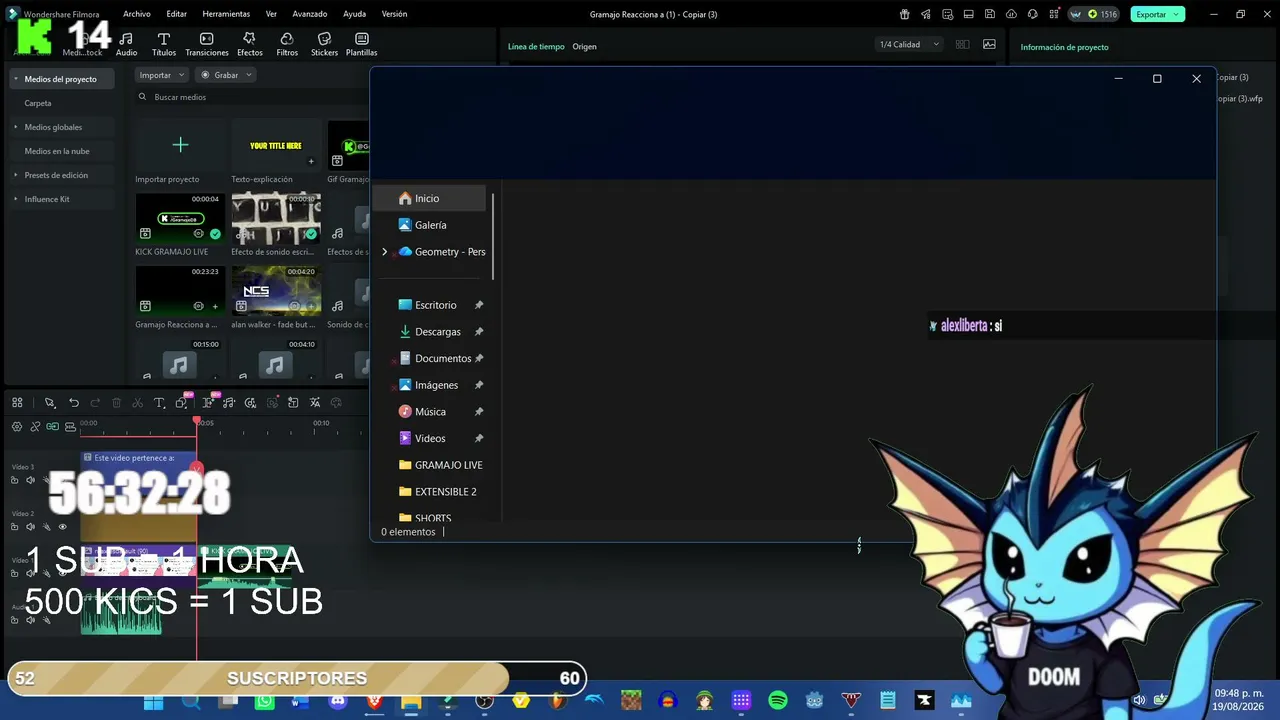Click the translate icon in timeline toolbar
This screenshot has height=720, width=1280.
coord(315,403)
